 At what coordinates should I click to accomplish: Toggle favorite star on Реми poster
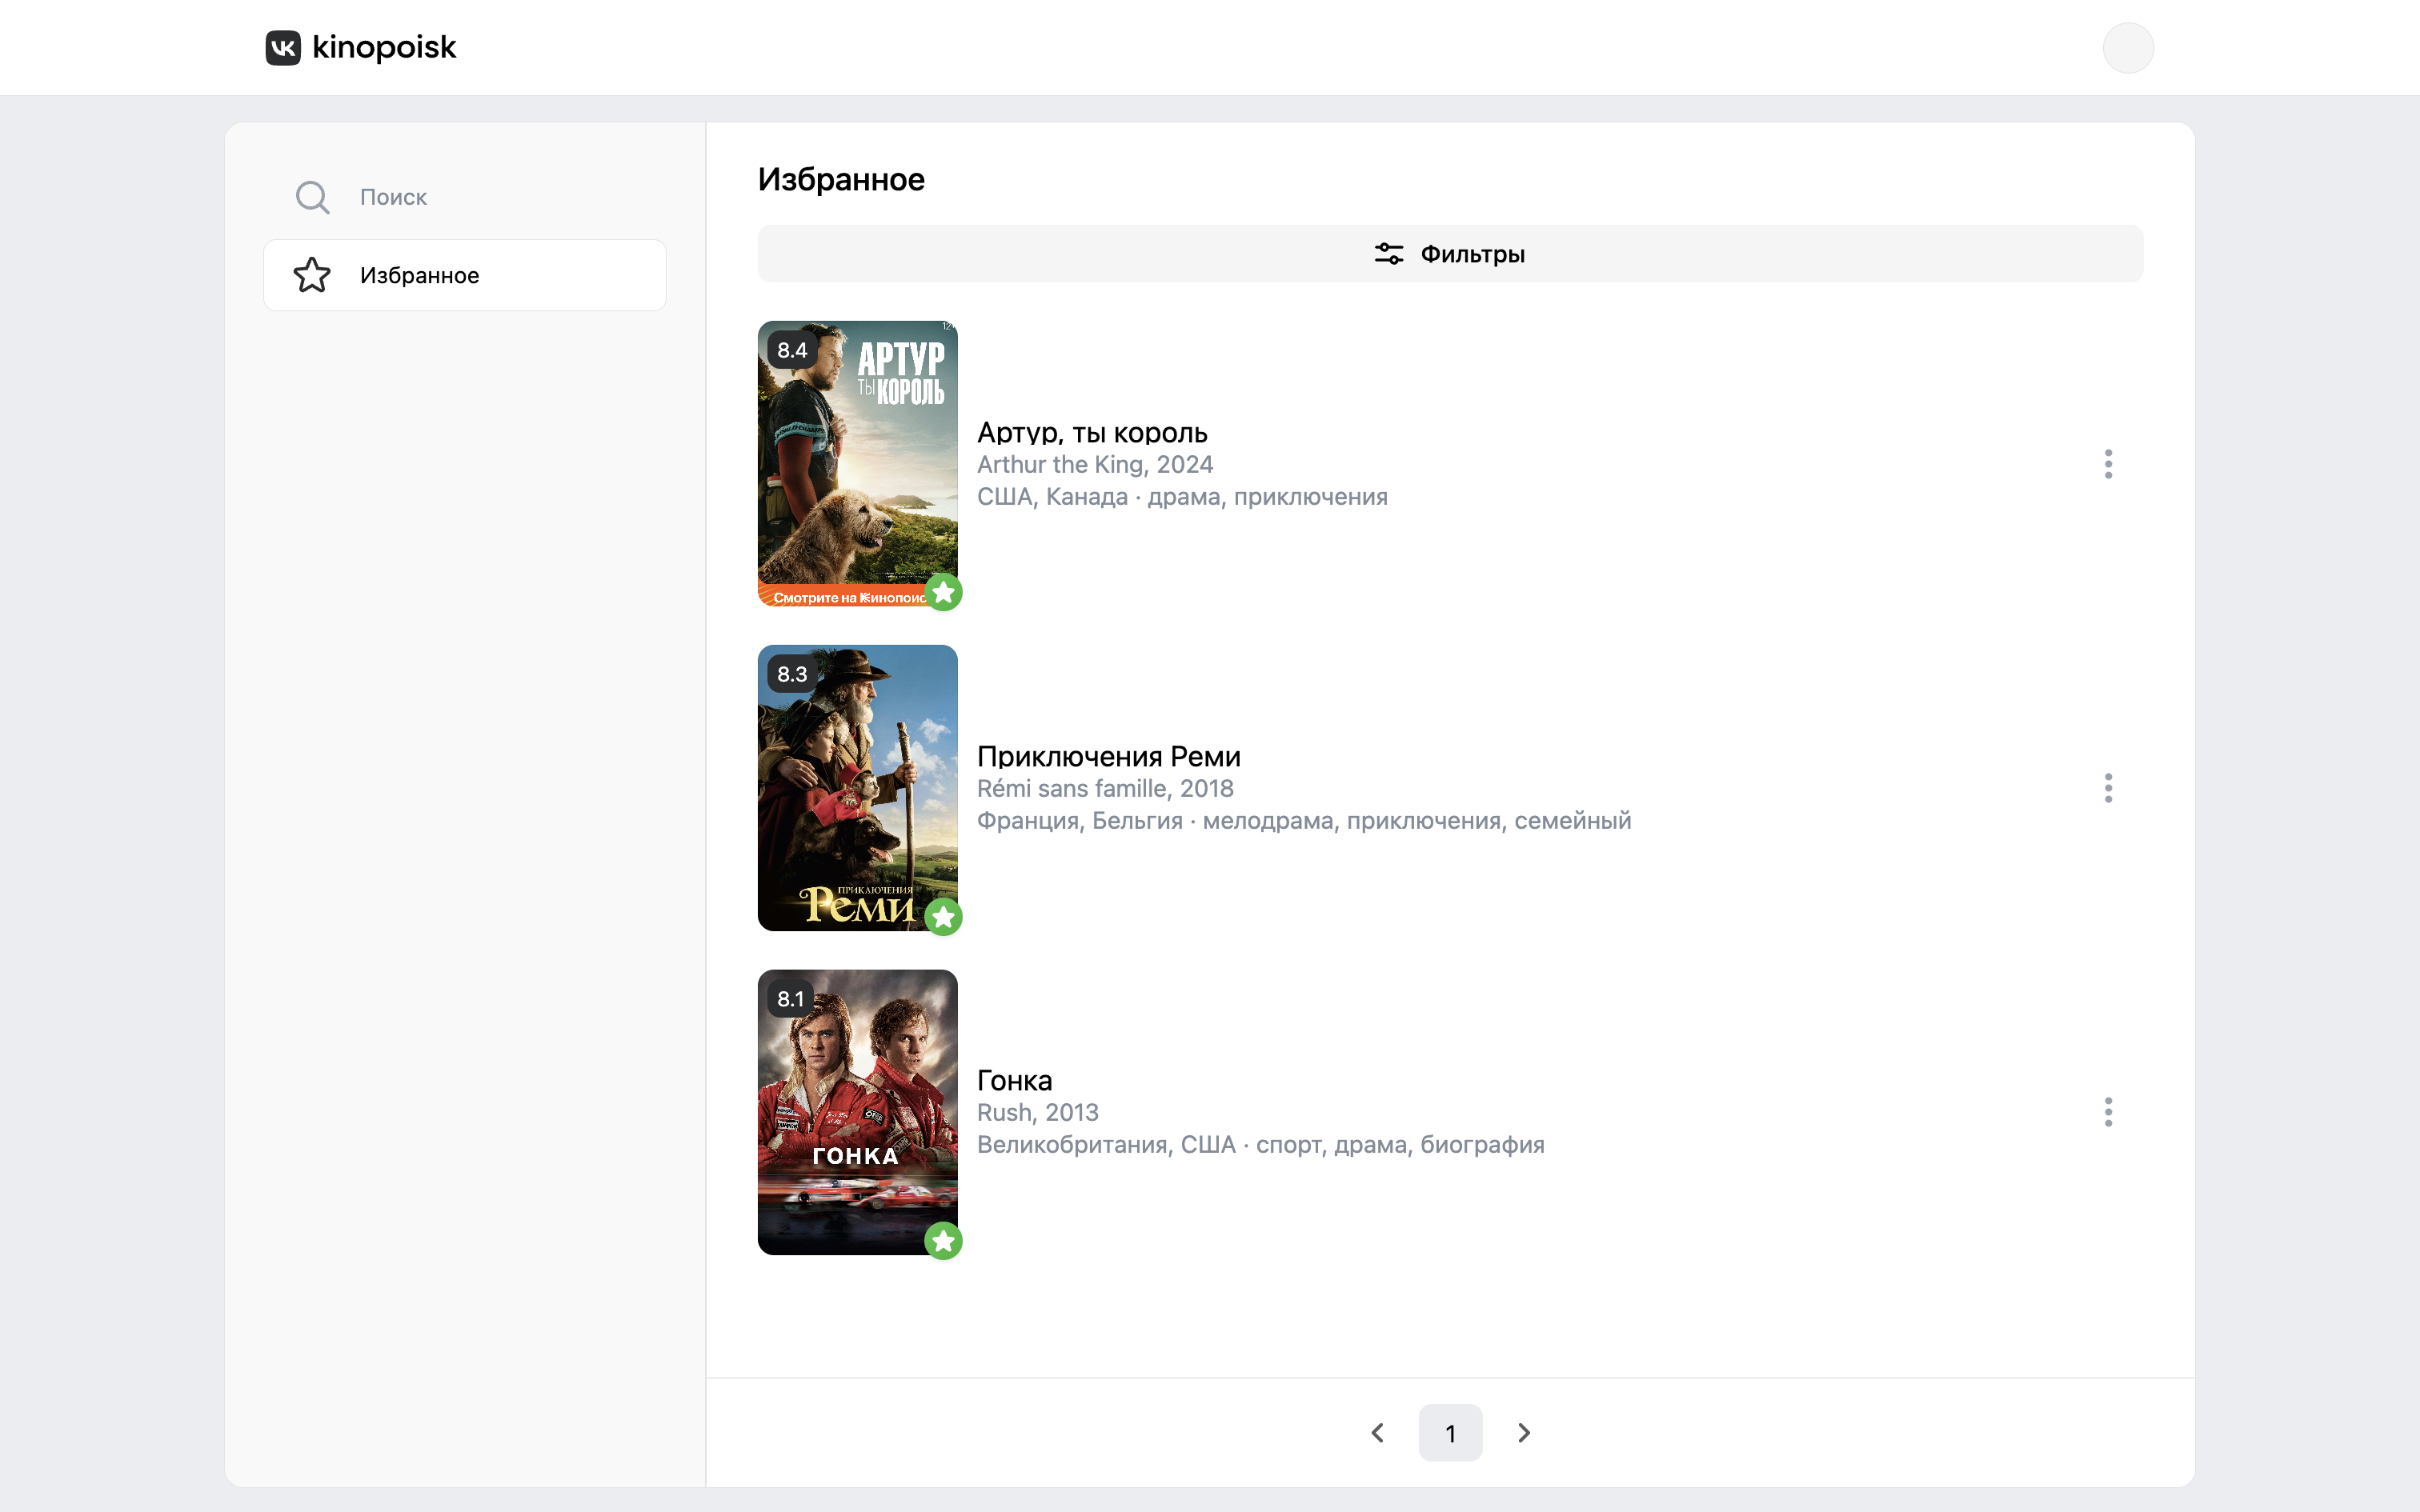tap(943, 916)
